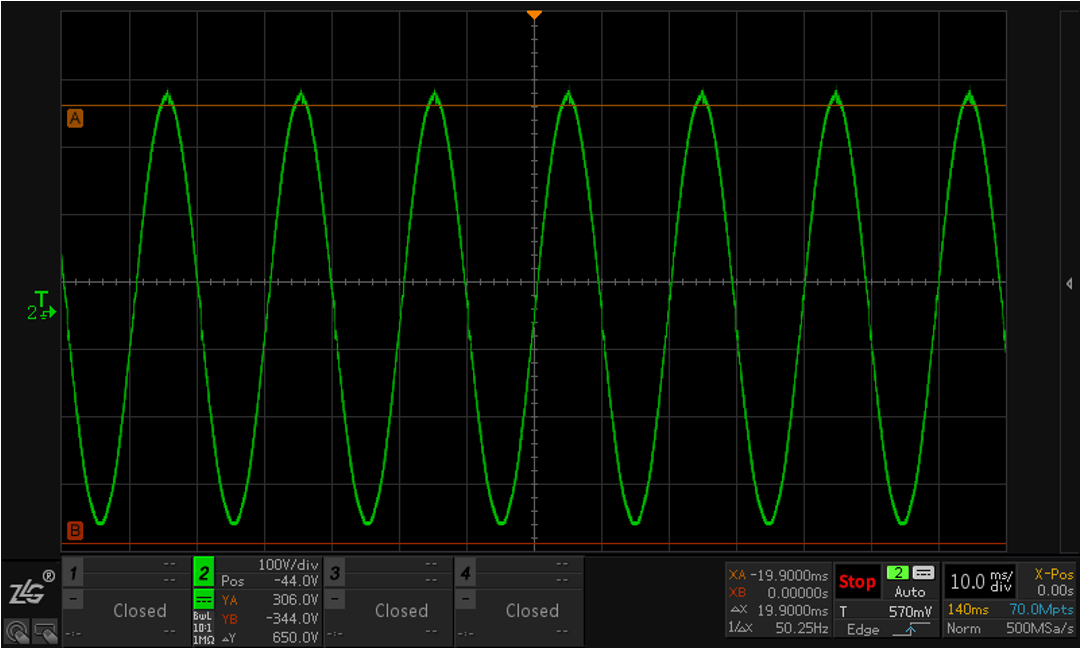Image resolution: width=1081 pixels, height=649 pixels.
Task: Toggle channel 1 on from Closed state
Action: (139, 610)
